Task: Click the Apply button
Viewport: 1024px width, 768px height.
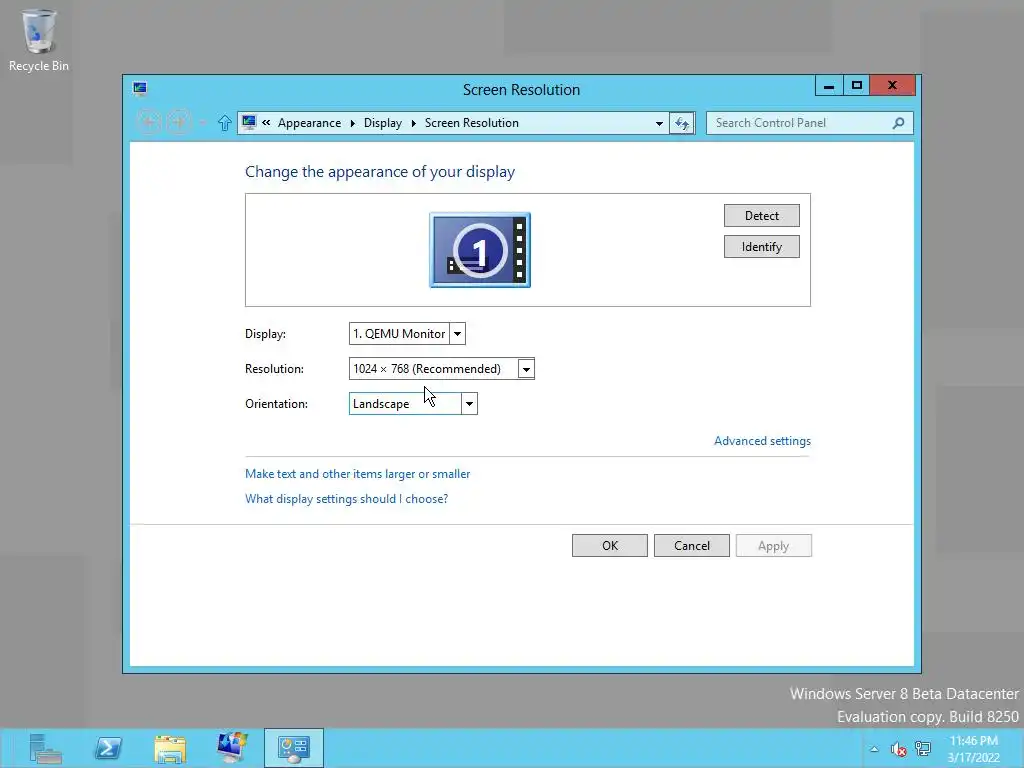Action: pyautogui.click(x=773, y=546)
